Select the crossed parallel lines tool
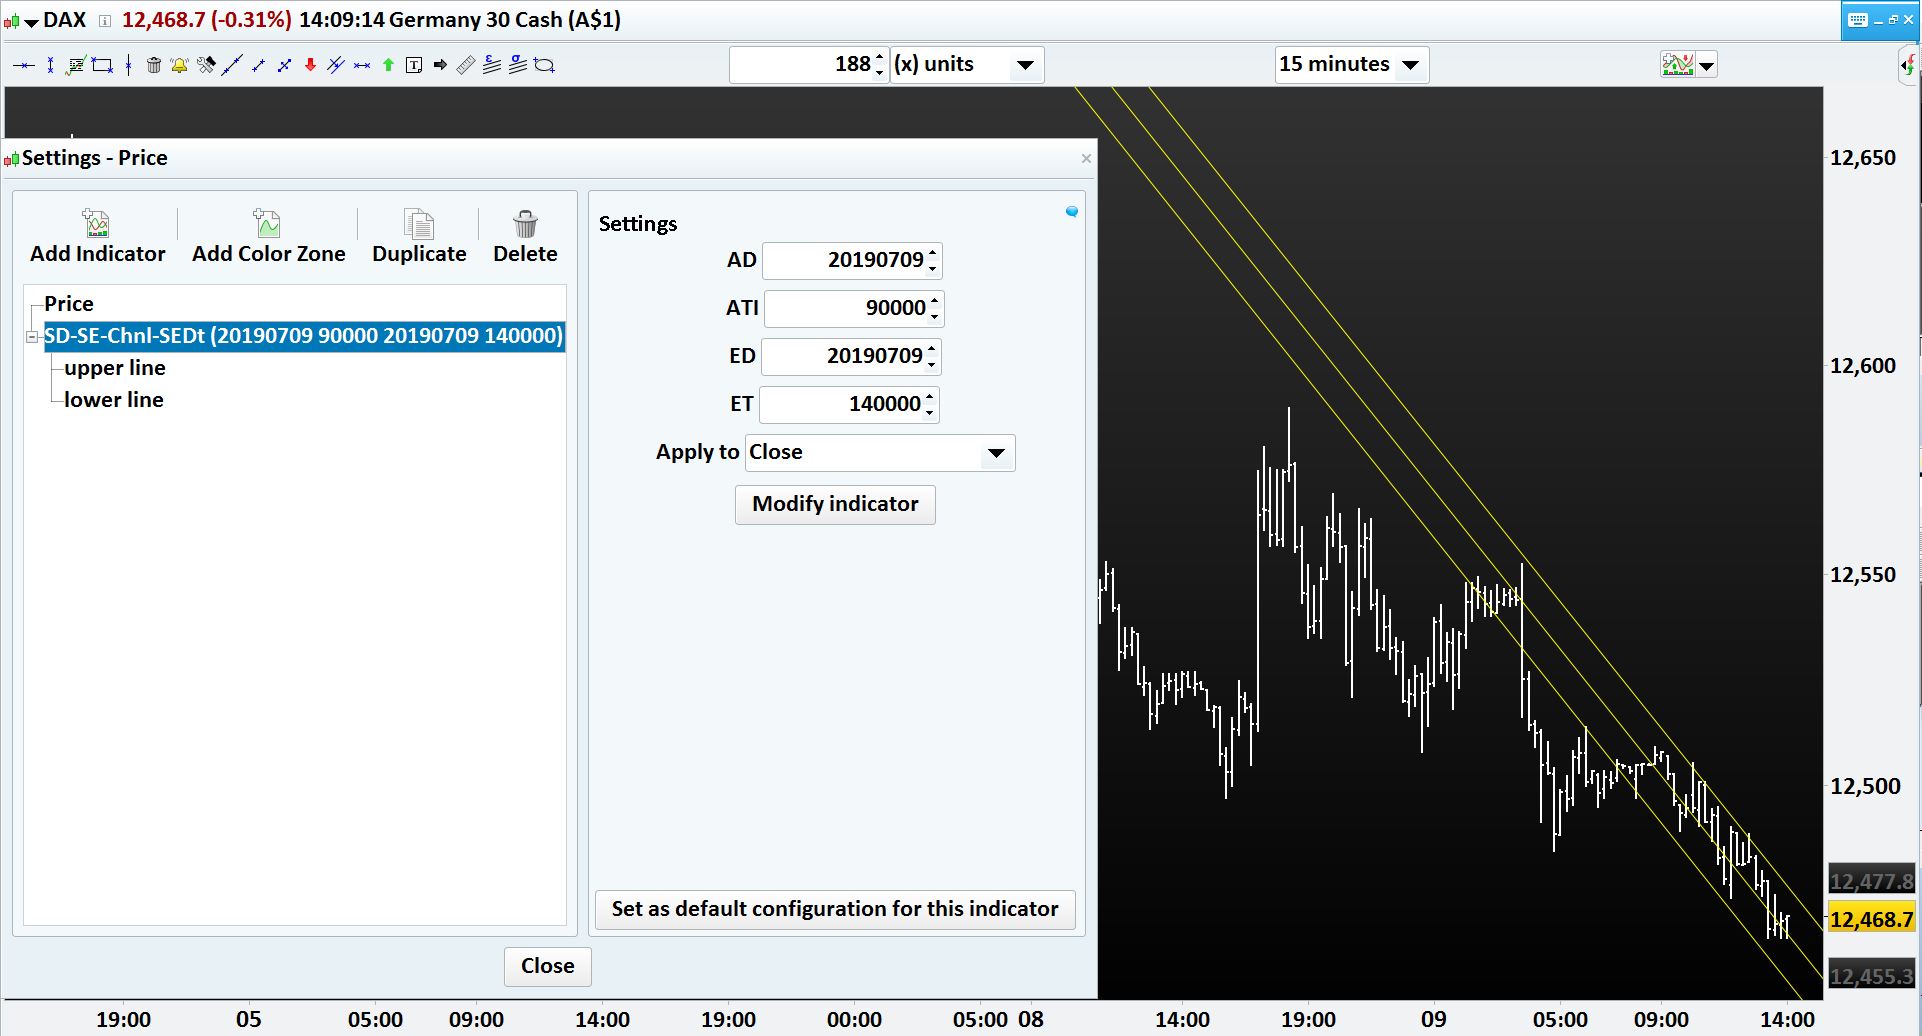The image size is (1922, 1036). tap(336, 66)
